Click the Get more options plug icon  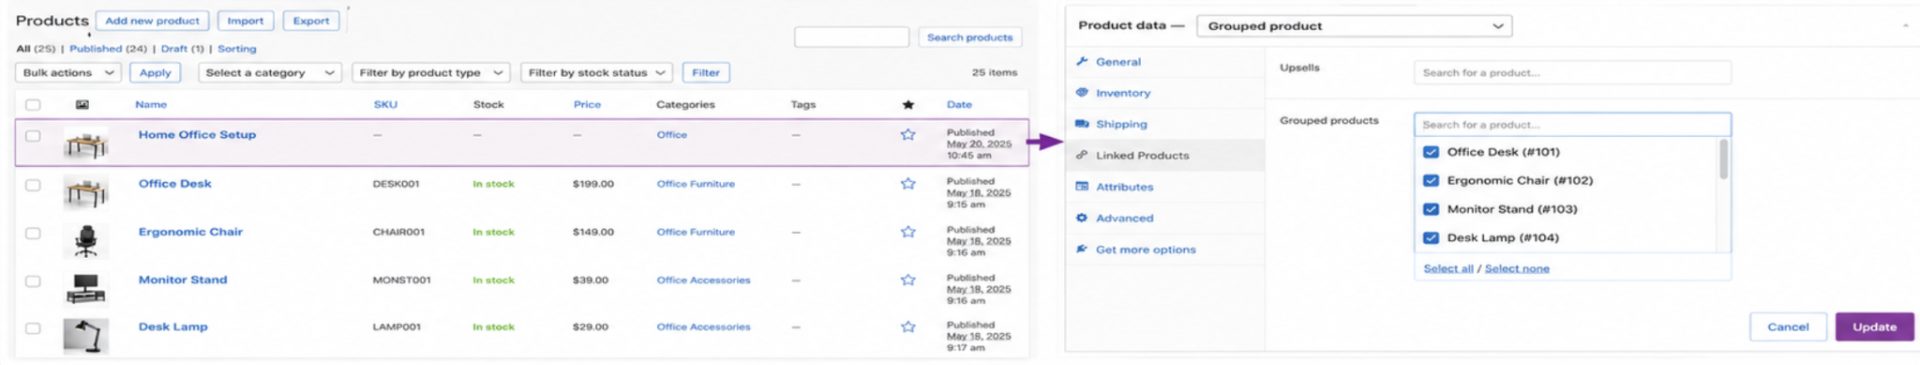pyautogui.click(x=1082, y=249)
